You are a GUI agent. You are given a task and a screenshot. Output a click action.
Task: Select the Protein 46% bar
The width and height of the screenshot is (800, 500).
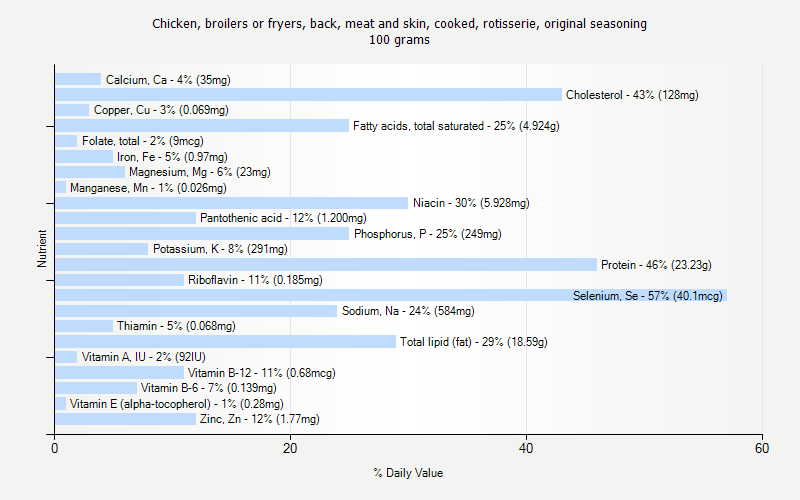(x=325, y=264)
